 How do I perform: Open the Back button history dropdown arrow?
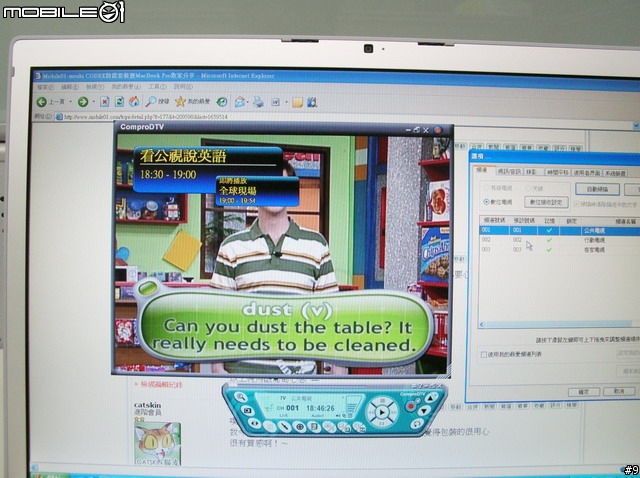(x=71, y=102)
